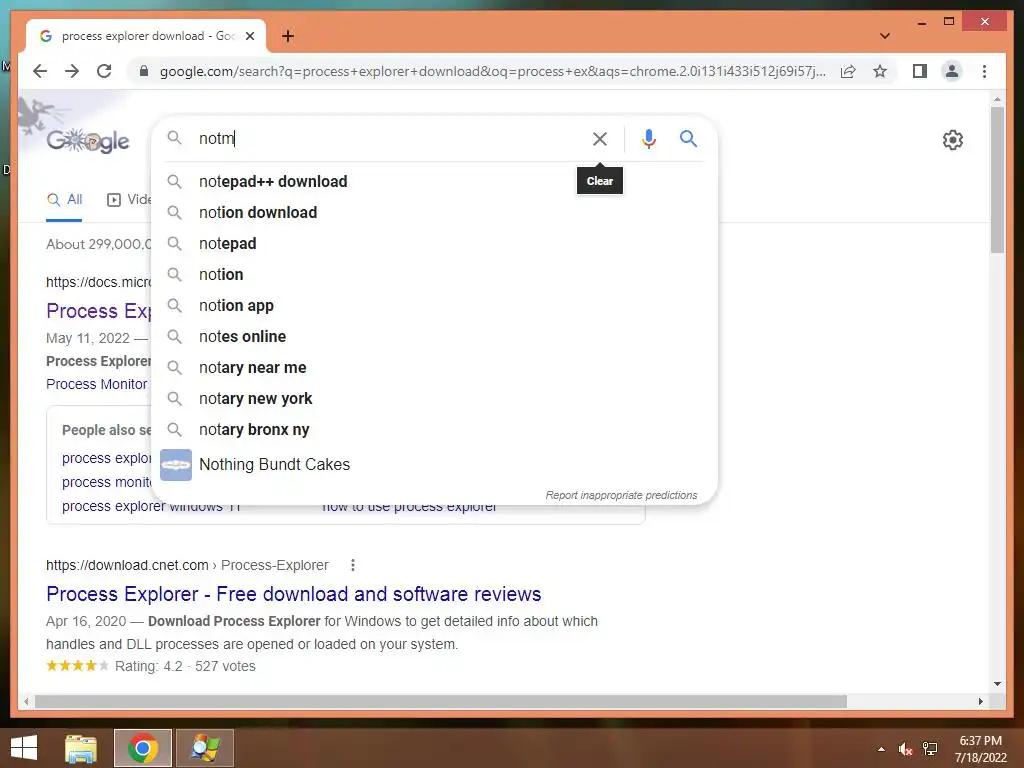
Task: Open a new tab with plus button
Action: click(x=288, y=36)
